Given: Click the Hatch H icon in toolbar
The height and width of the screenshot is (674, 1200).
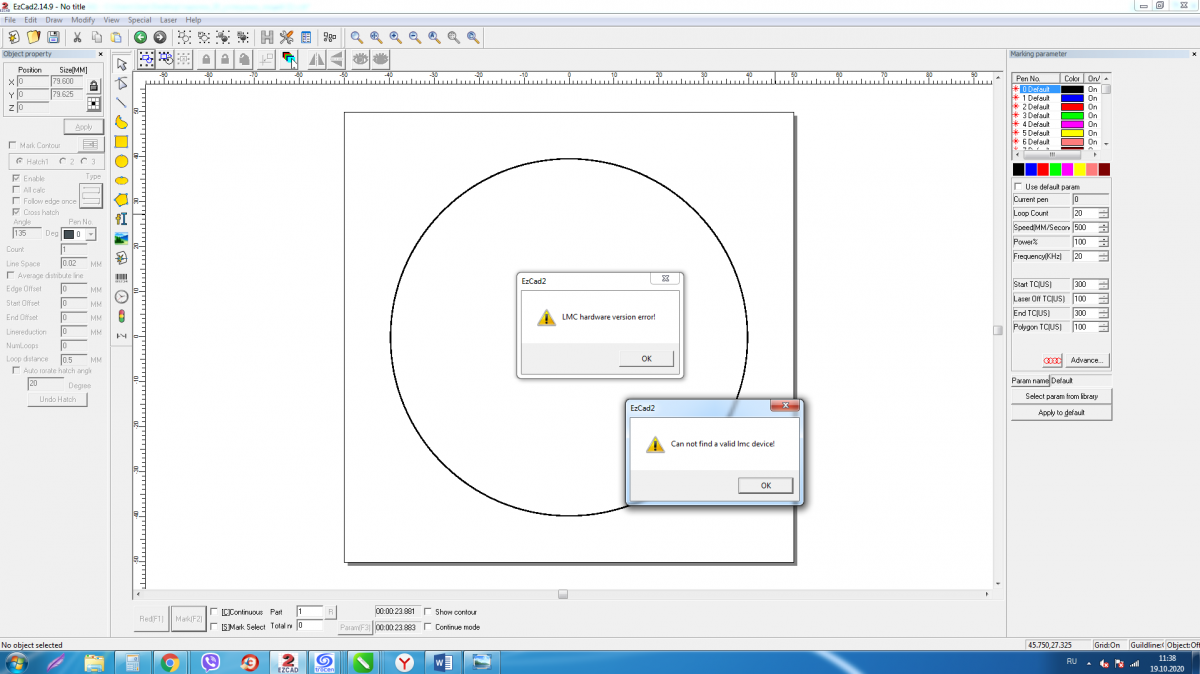Looking at the screenshot, I should [267, 37].
